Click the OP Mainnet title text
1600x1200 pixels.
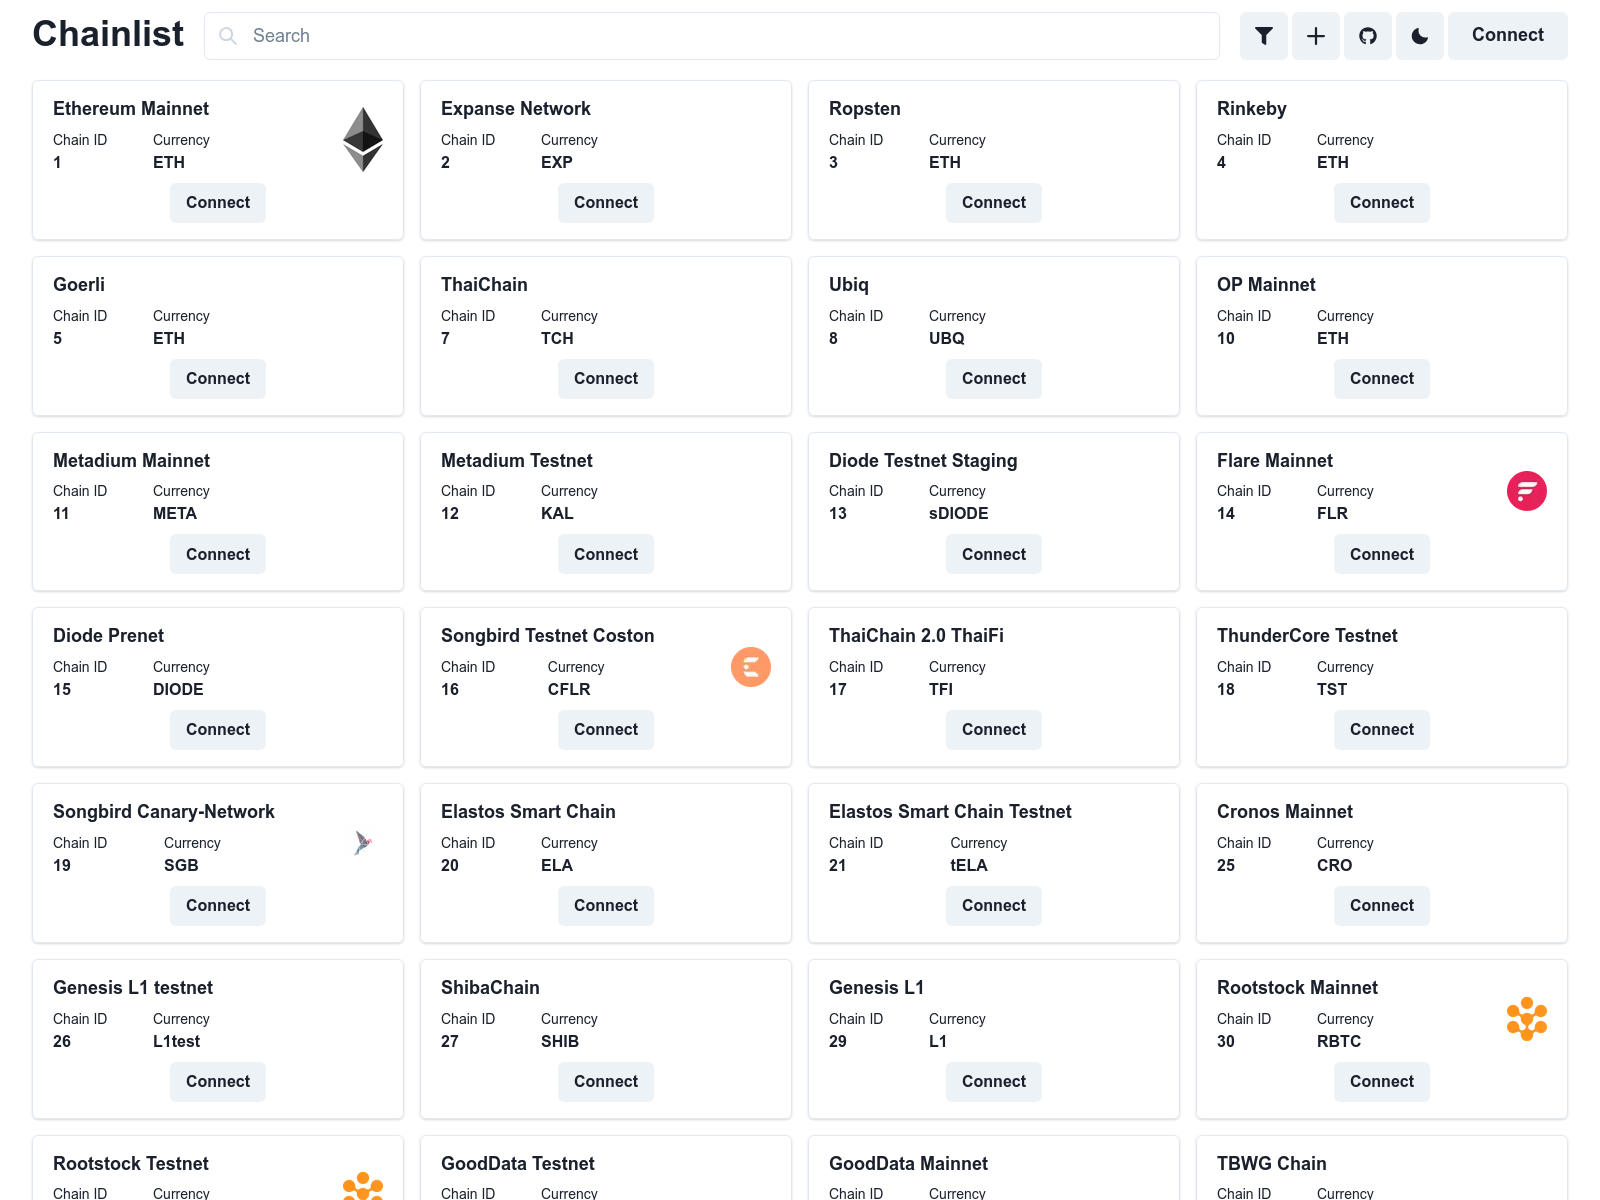(x=1266, y=285)
